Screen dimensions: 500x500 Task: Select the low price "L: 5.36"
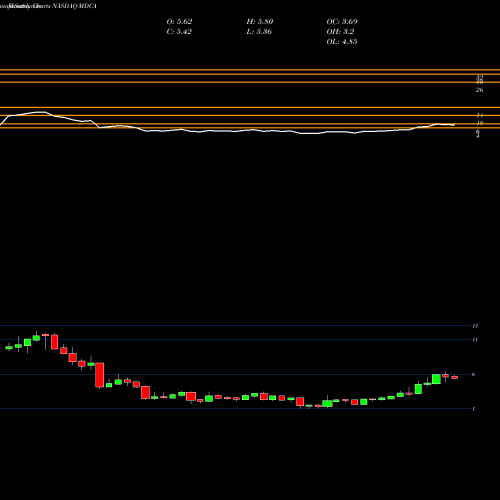(259, 32)
